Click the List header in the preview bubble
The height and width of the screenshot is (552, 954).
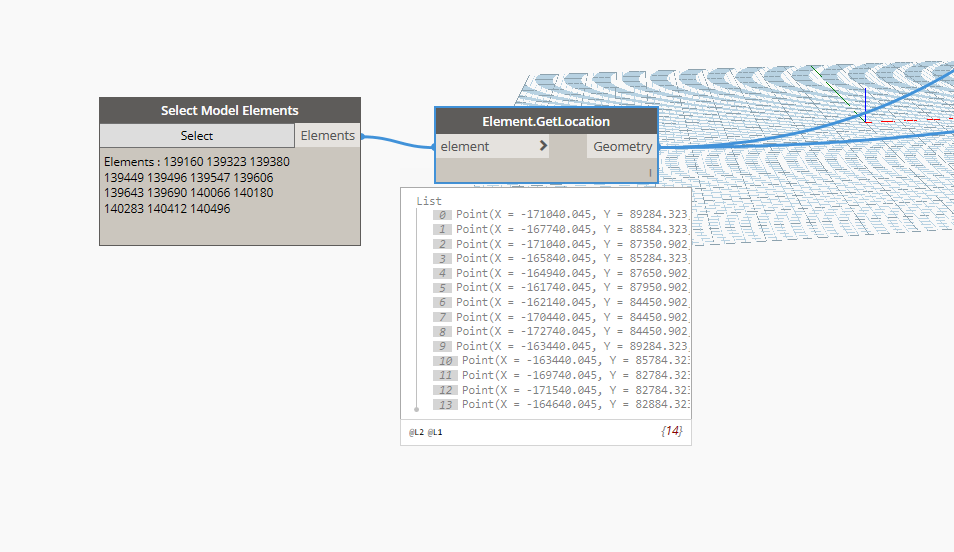pos(429,201)
